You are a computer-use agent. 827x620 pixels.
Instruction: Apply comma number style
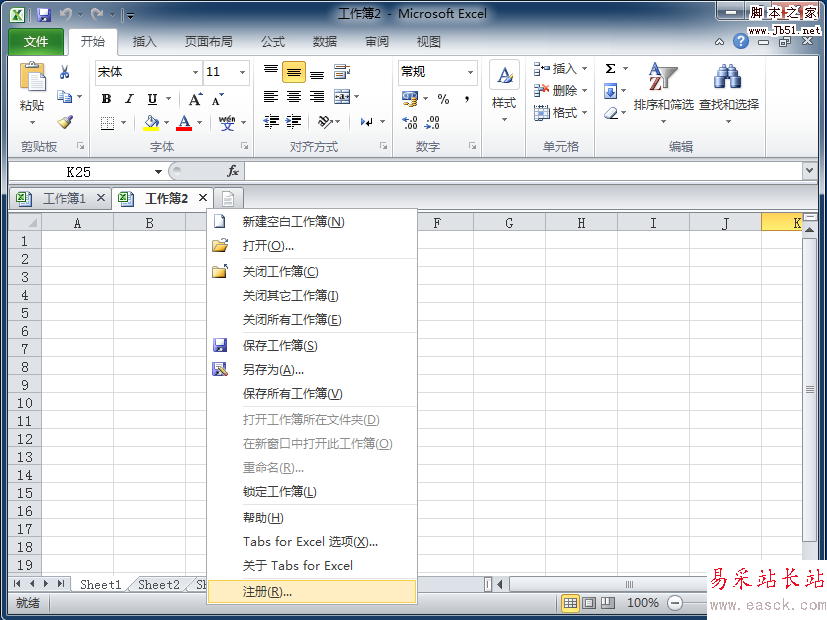click(467, 99)
